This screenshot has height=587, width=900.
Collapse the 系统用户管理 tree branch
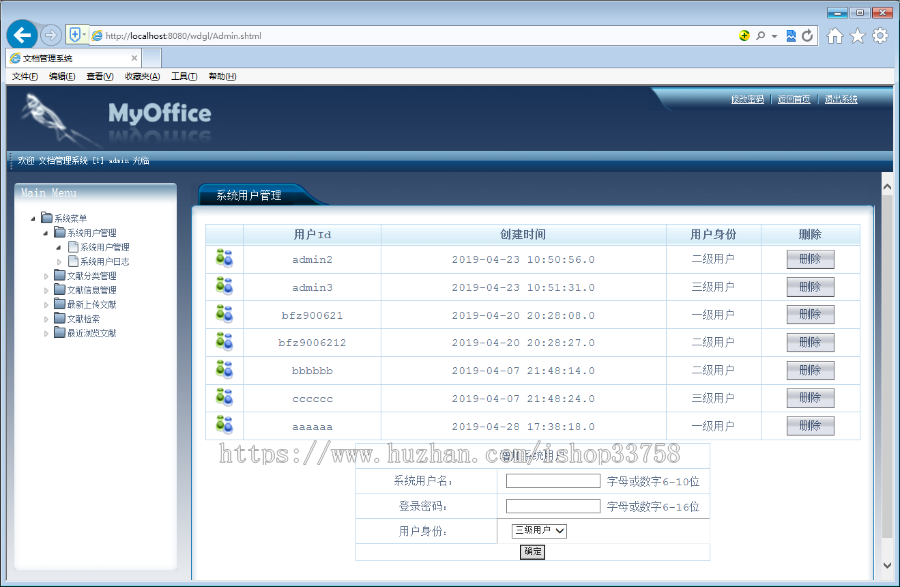[44, 232]
